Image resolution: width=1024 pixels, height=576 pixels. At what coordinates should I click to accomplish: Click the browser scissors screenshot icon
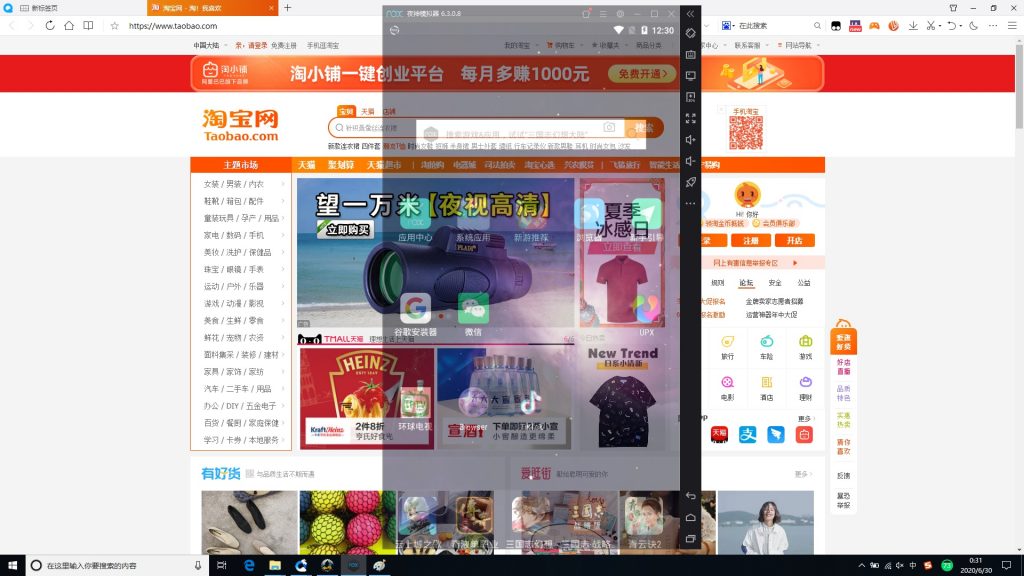point(931,25)
